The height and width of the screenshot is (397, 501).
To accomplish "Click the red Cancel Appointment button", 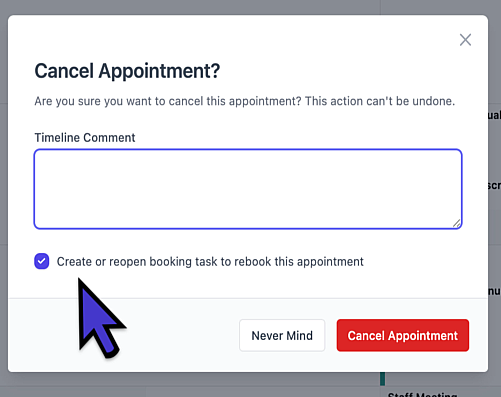I will point(403,335).
